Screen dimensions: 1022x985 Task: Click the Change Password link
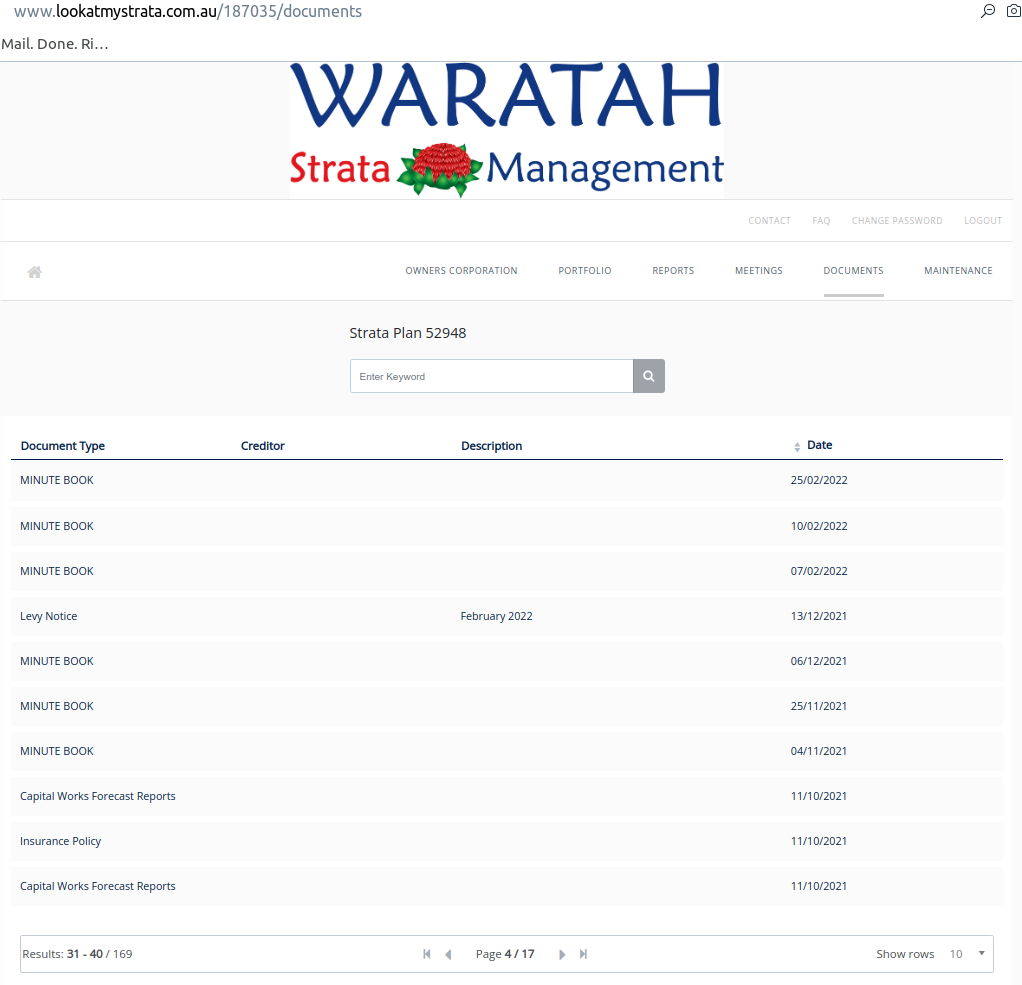(897, 220)
